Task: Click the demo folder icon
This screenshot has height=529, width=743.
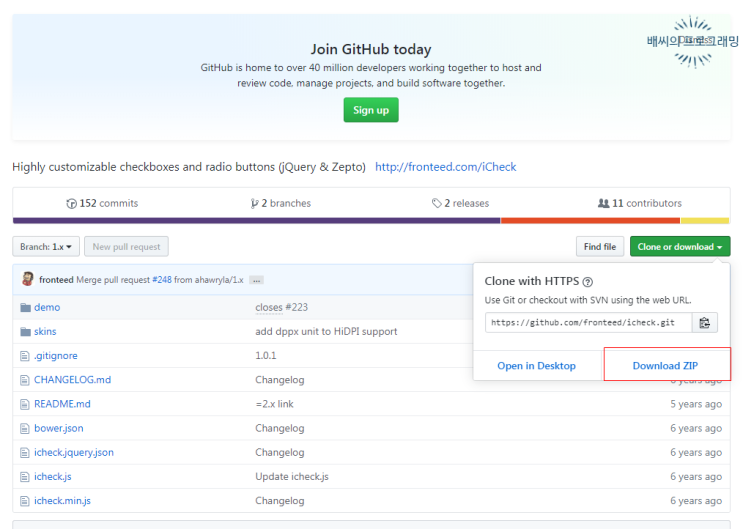Action: 26,308
